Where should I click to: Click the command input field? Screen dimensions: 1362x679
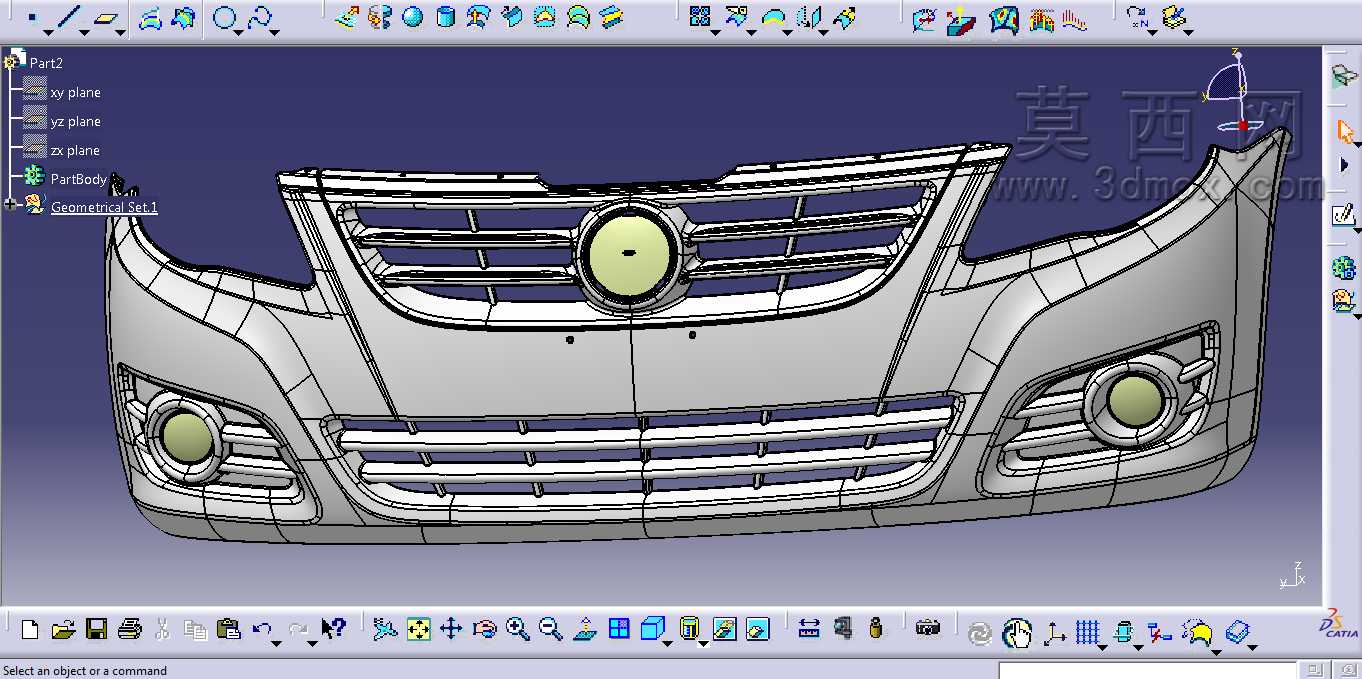[1149, 670]
